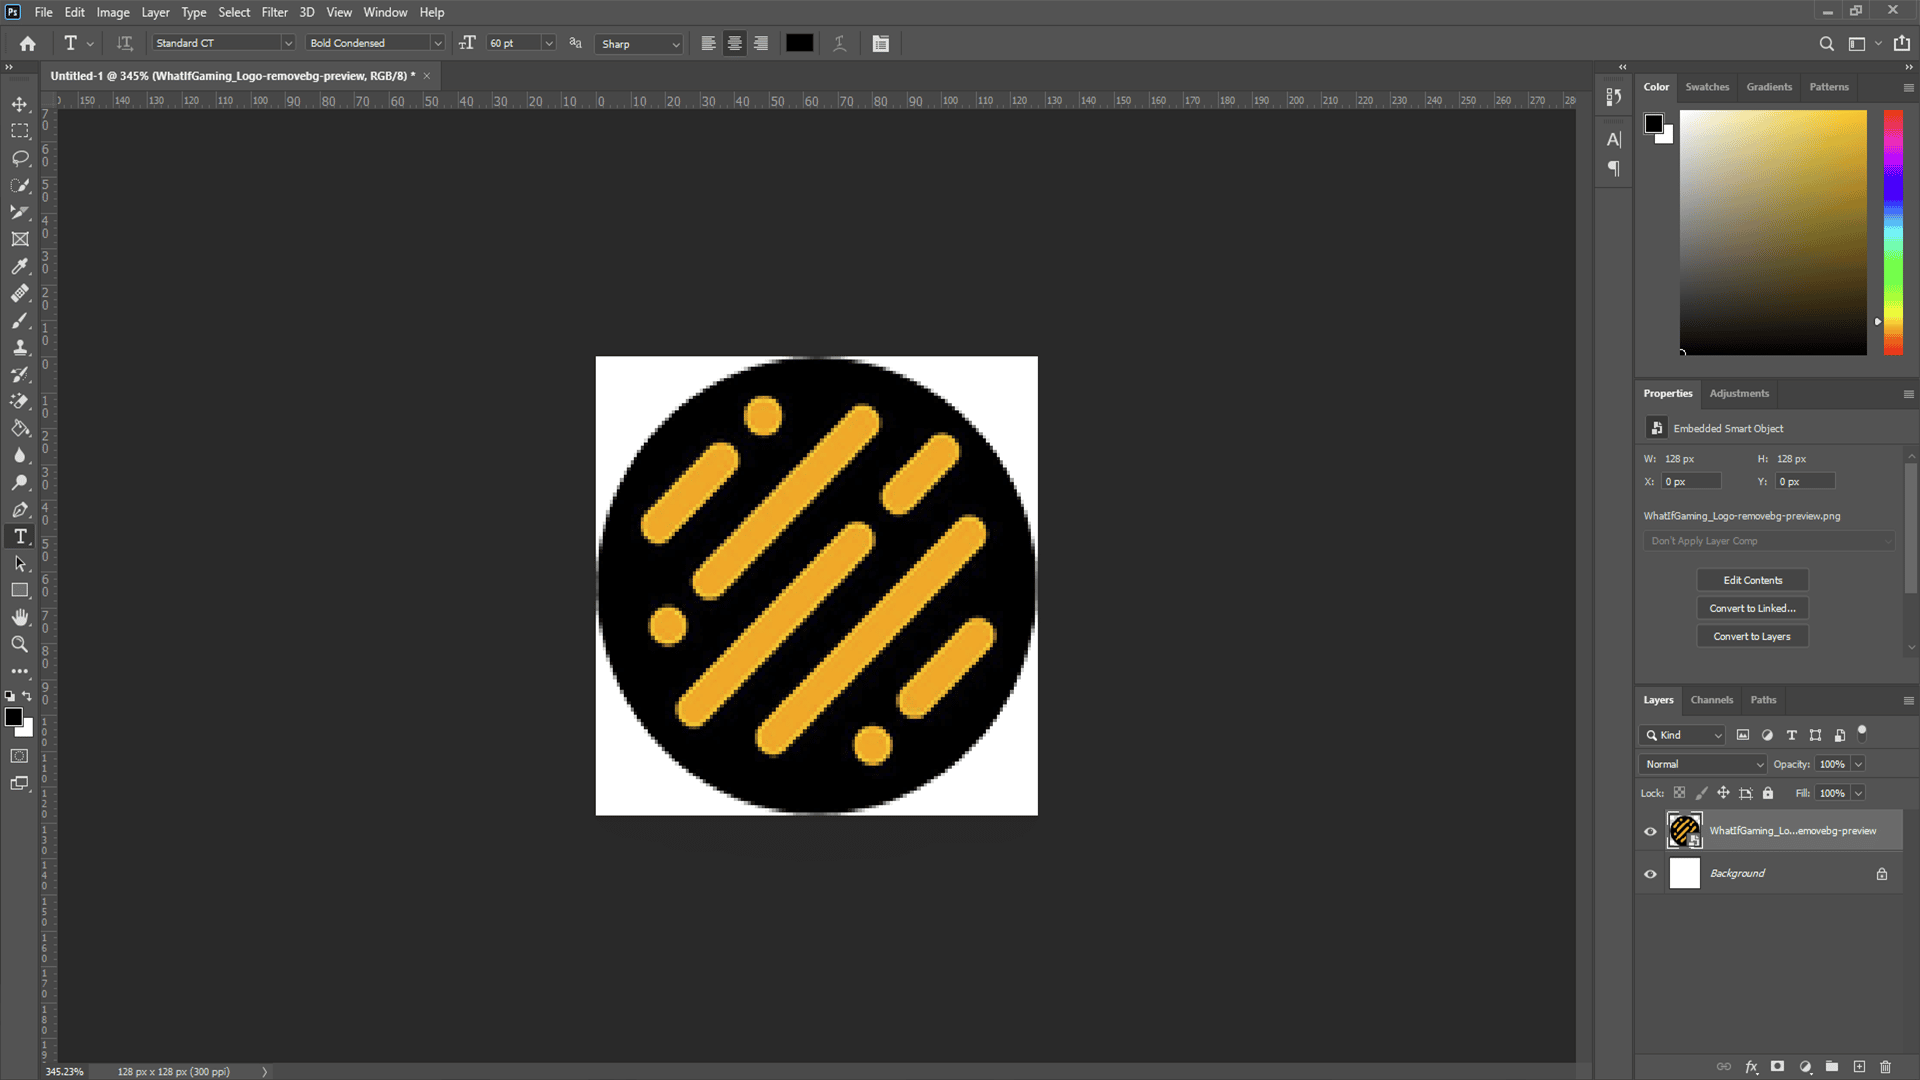Image resolution: width=1920 pixels, height=1080 pixels.
Task: Select the Zoom tool
Action: [20, 644]
